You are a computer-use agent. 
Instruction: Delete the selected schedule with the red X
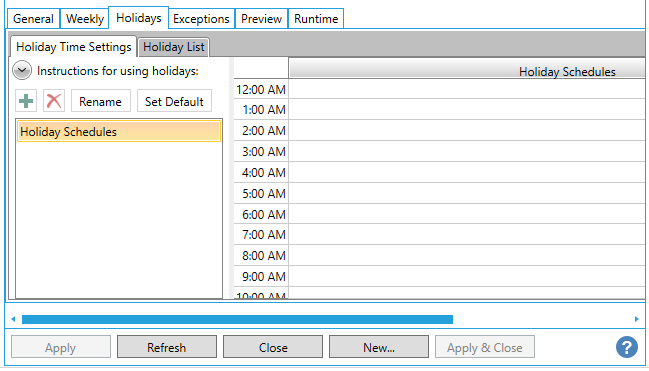54,101
